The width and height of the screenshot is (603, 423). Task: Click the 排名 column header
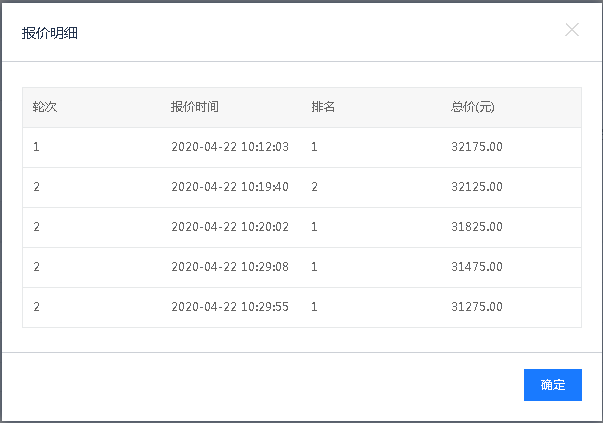322,107
